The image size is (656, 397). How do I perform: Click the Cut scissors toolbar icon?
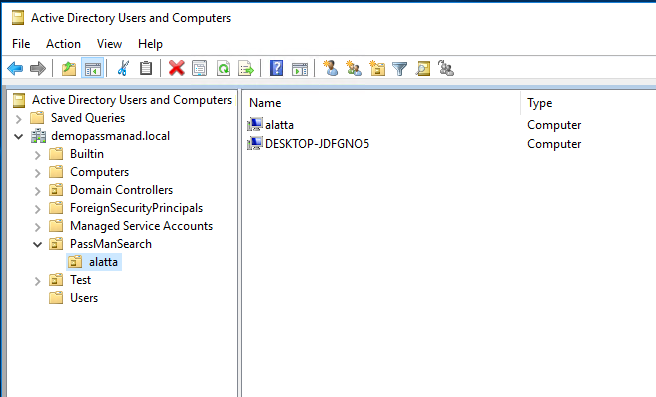(x=123, y=68)
